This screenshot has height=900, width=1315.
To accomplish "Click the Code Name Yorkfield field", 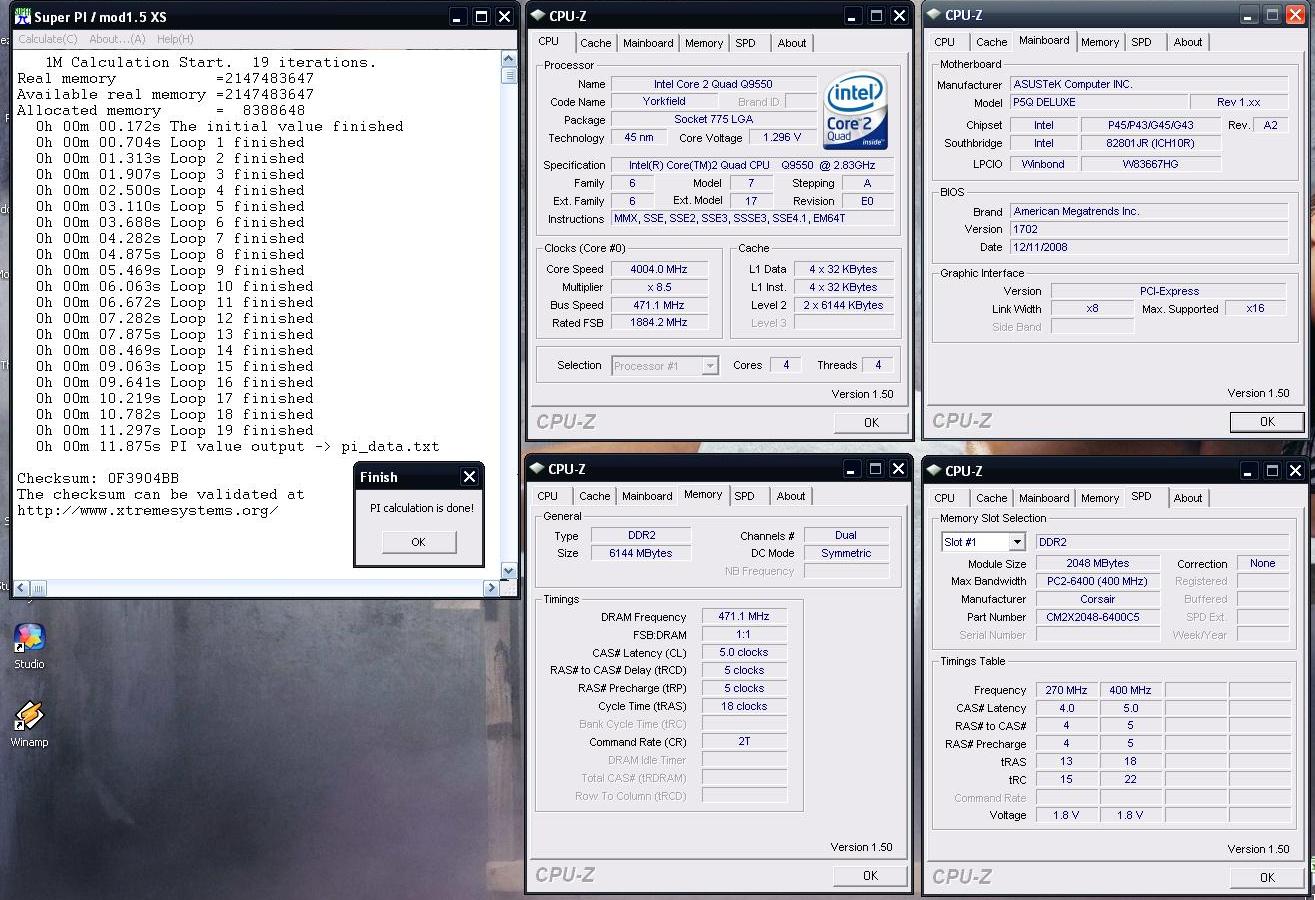I will pyautogui.click(x=664, y=102).
